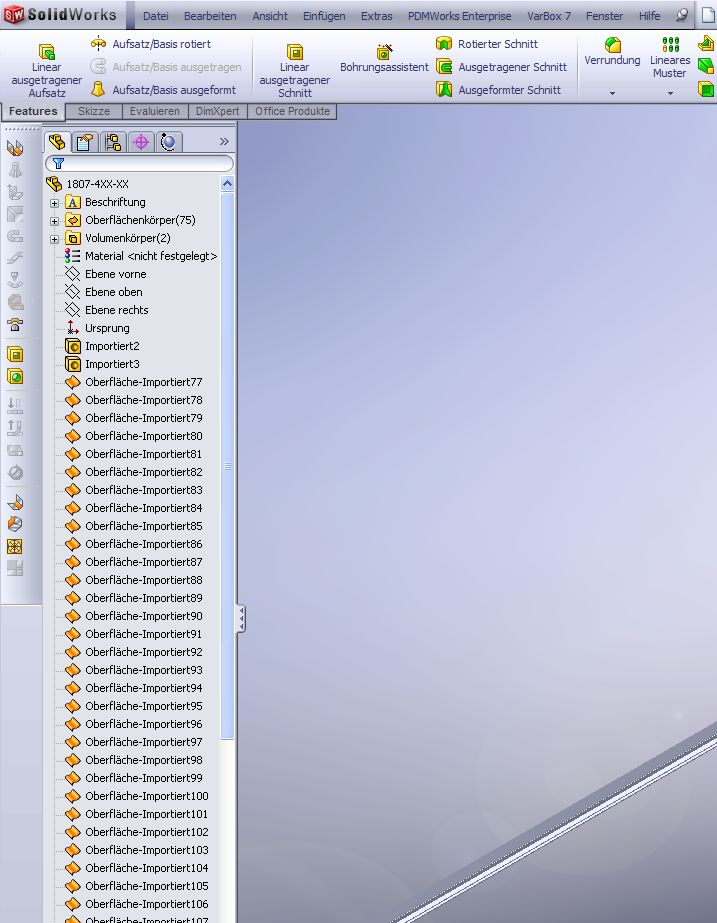Click Linear ausgetragener Schnitt tool
717x923 pixels.
tap(294, 69)
